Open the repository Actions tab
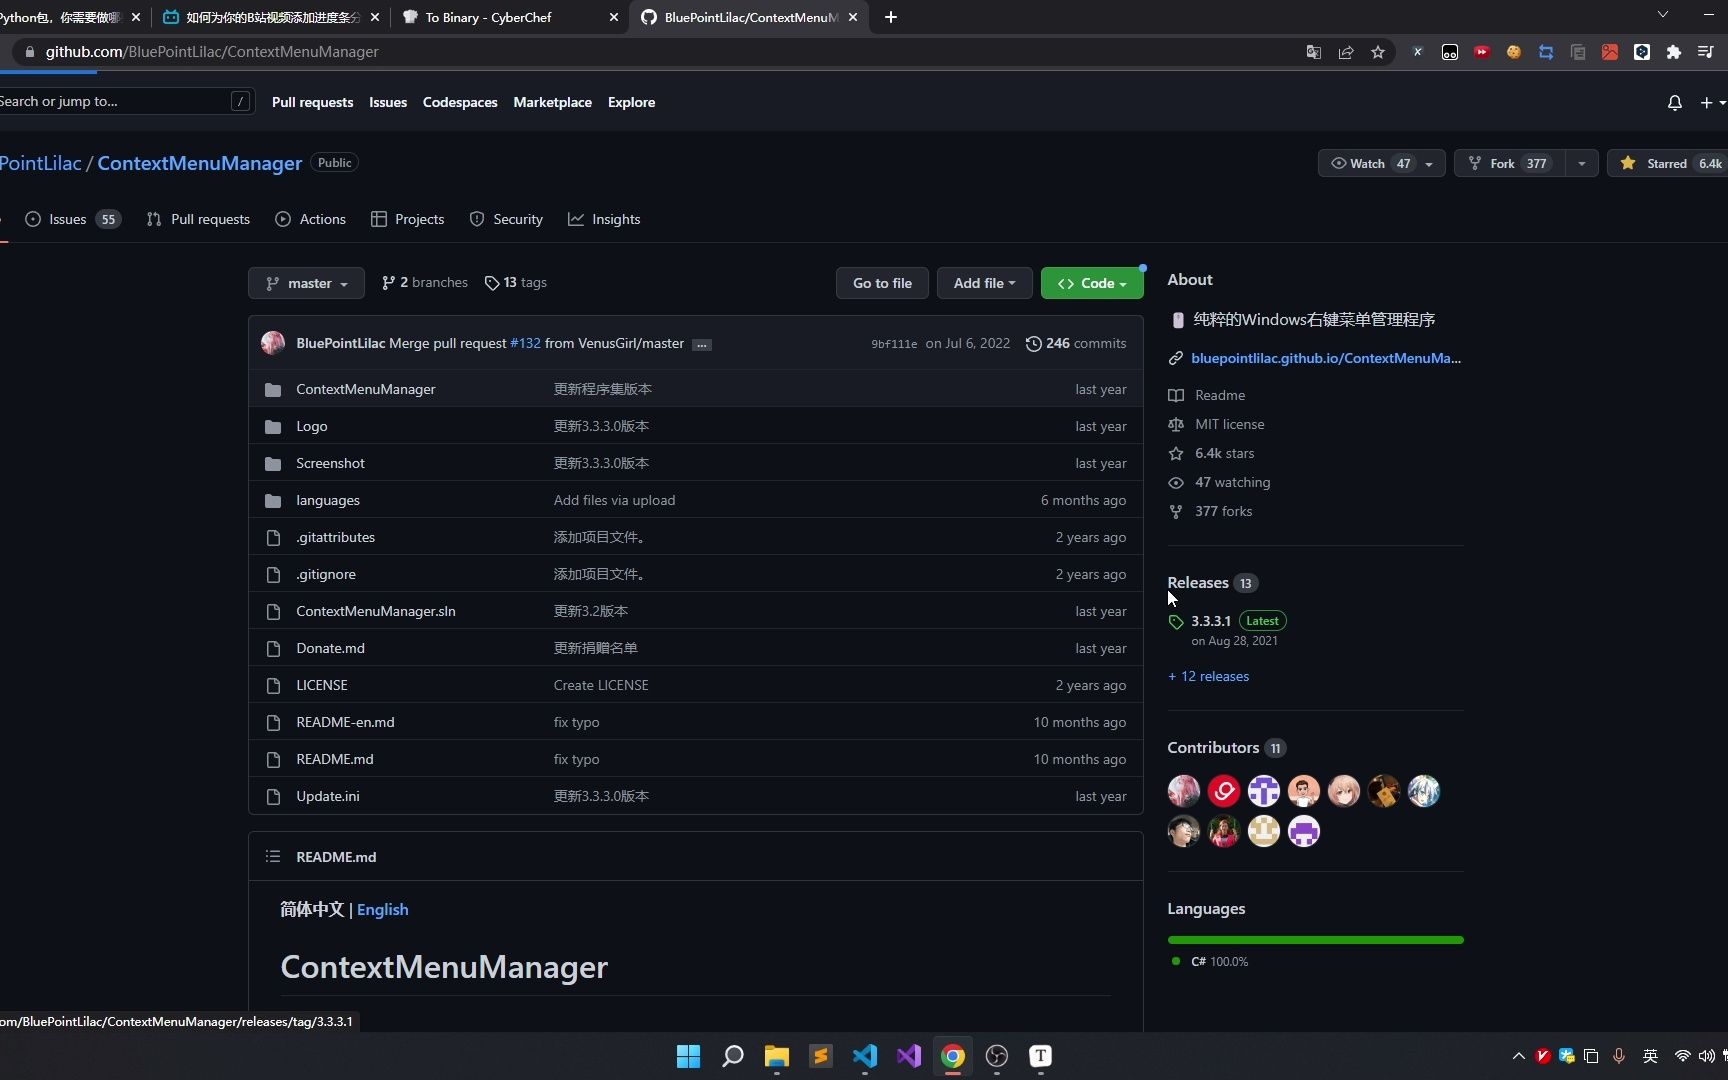The image size is (1728, 1080). point(310,219)
